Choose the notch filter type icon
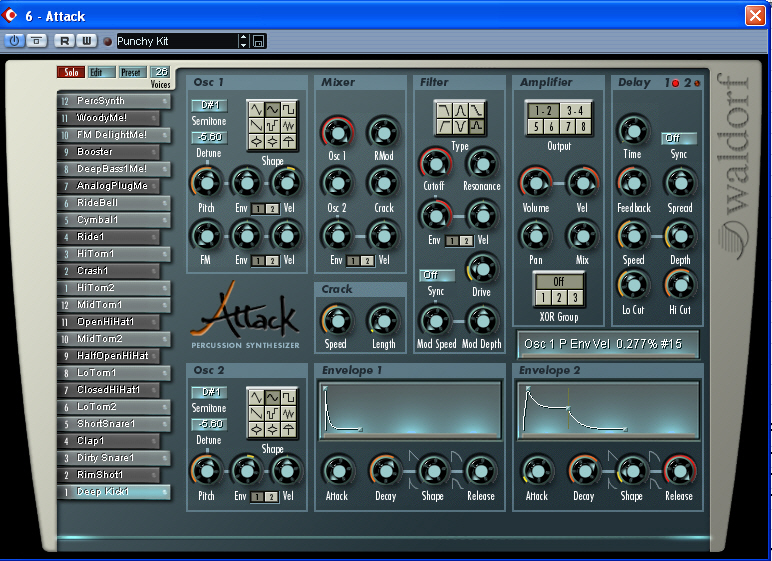Viewport: 772px width, 561px height. [x=460, y=127]
